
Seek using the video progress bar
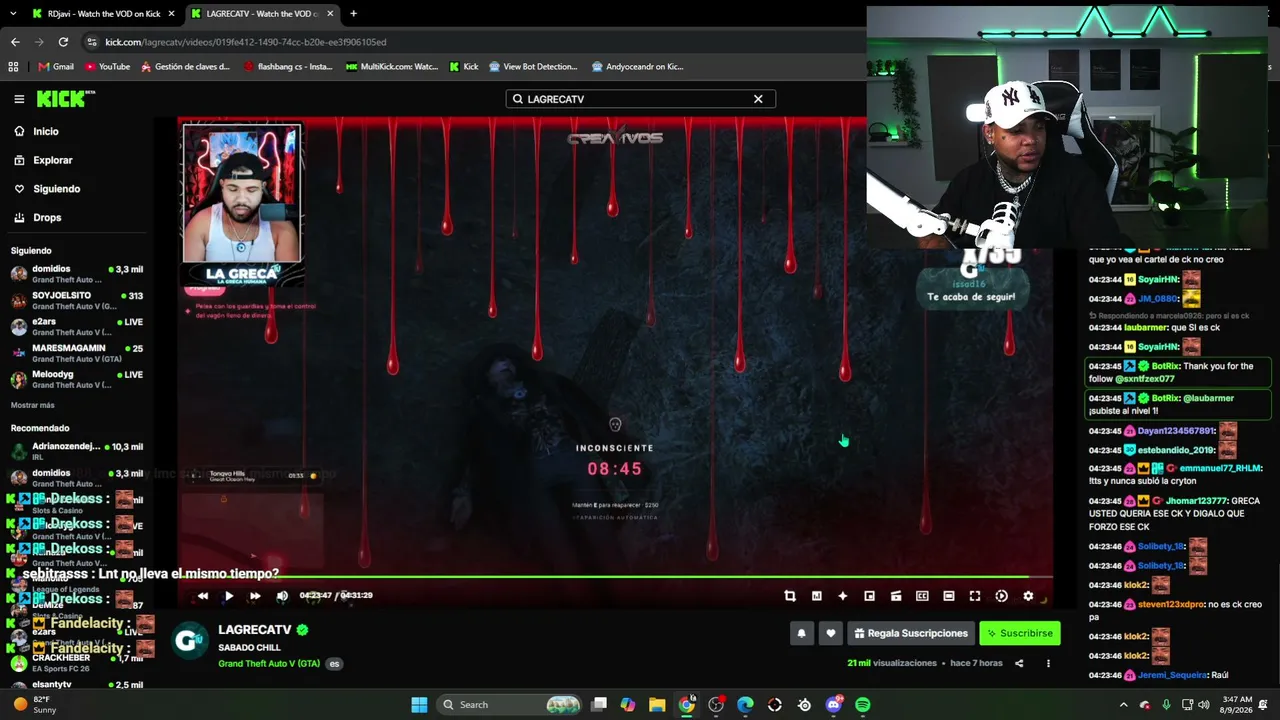click(x=615, y=577)
